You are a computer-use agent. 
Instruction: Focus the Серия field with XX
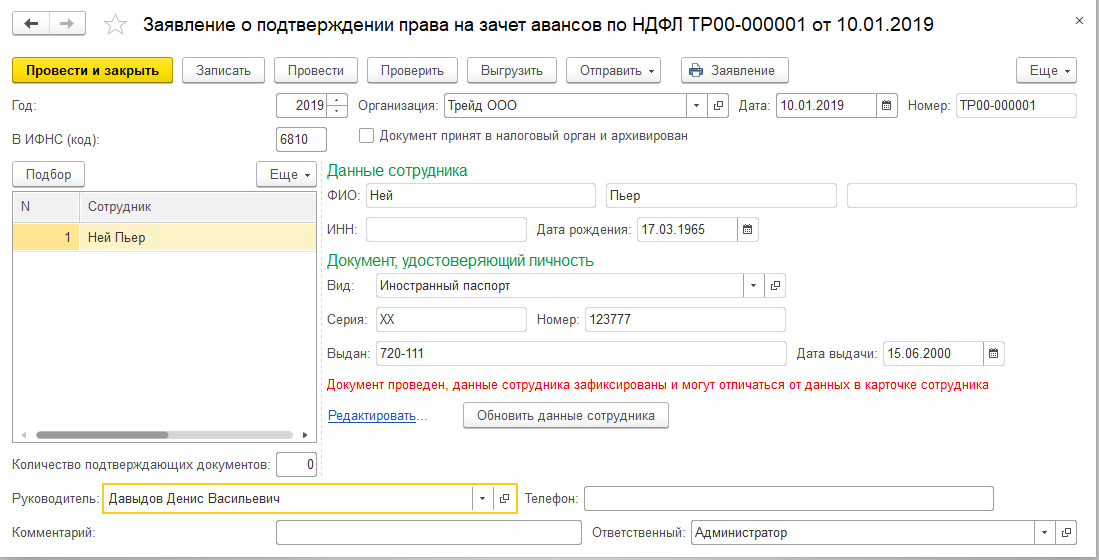(451, 320)
